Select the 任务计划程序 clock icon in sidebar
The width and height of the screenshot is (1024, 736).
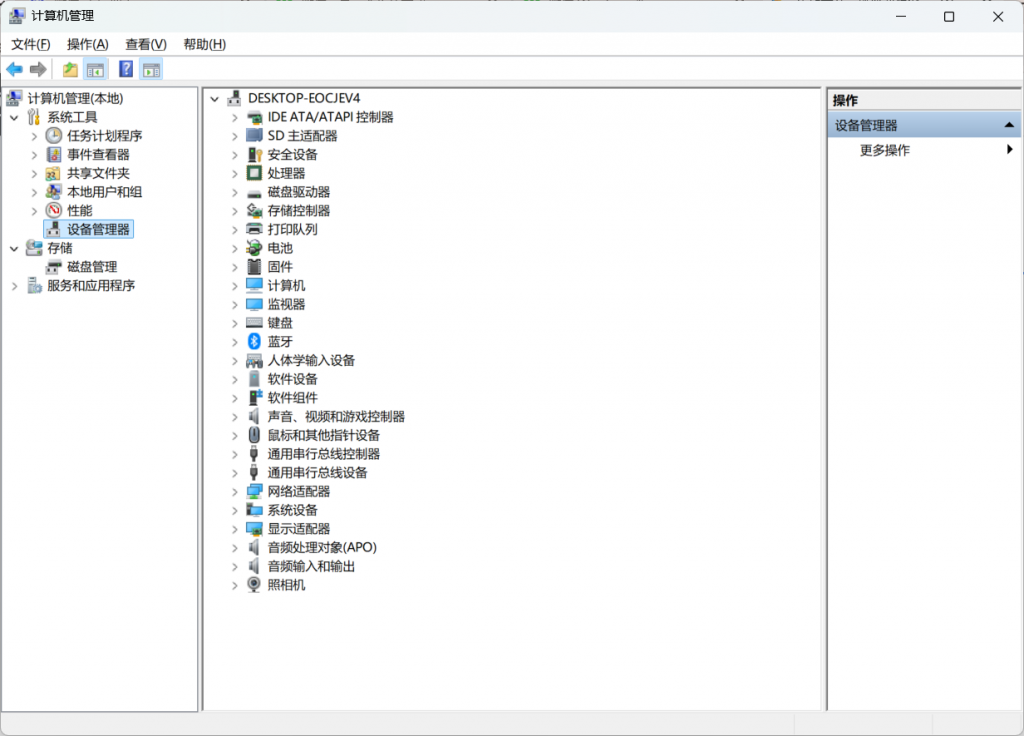tap(54, 136)
